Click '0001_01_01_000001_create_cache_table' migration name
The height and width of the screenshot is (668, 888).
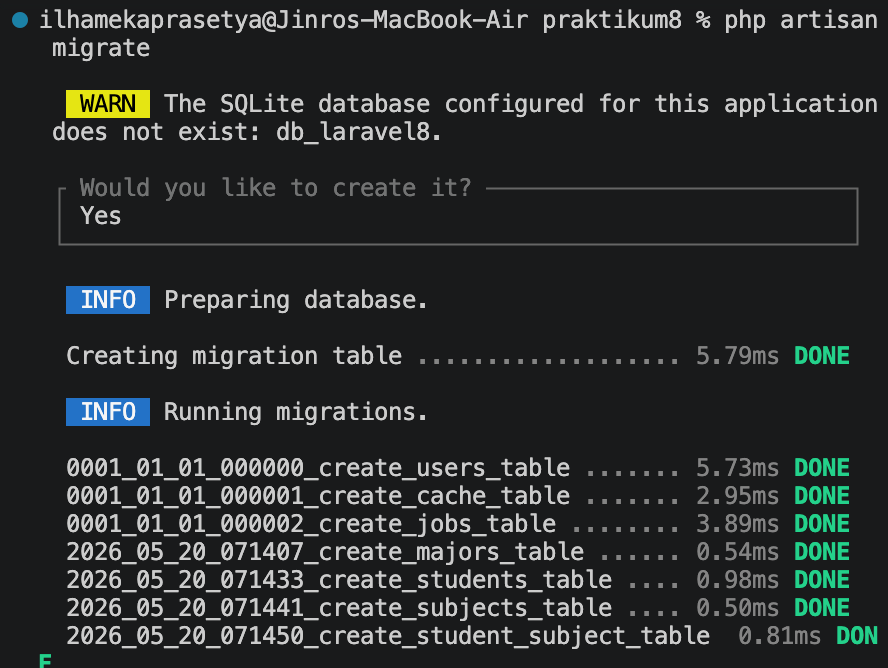pyautogui.click(x=318, y=496)
